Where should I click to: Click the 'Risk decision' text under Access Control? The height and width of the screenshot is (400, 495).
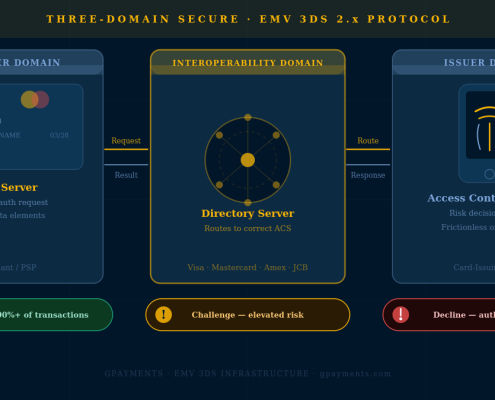click(472, 213)
